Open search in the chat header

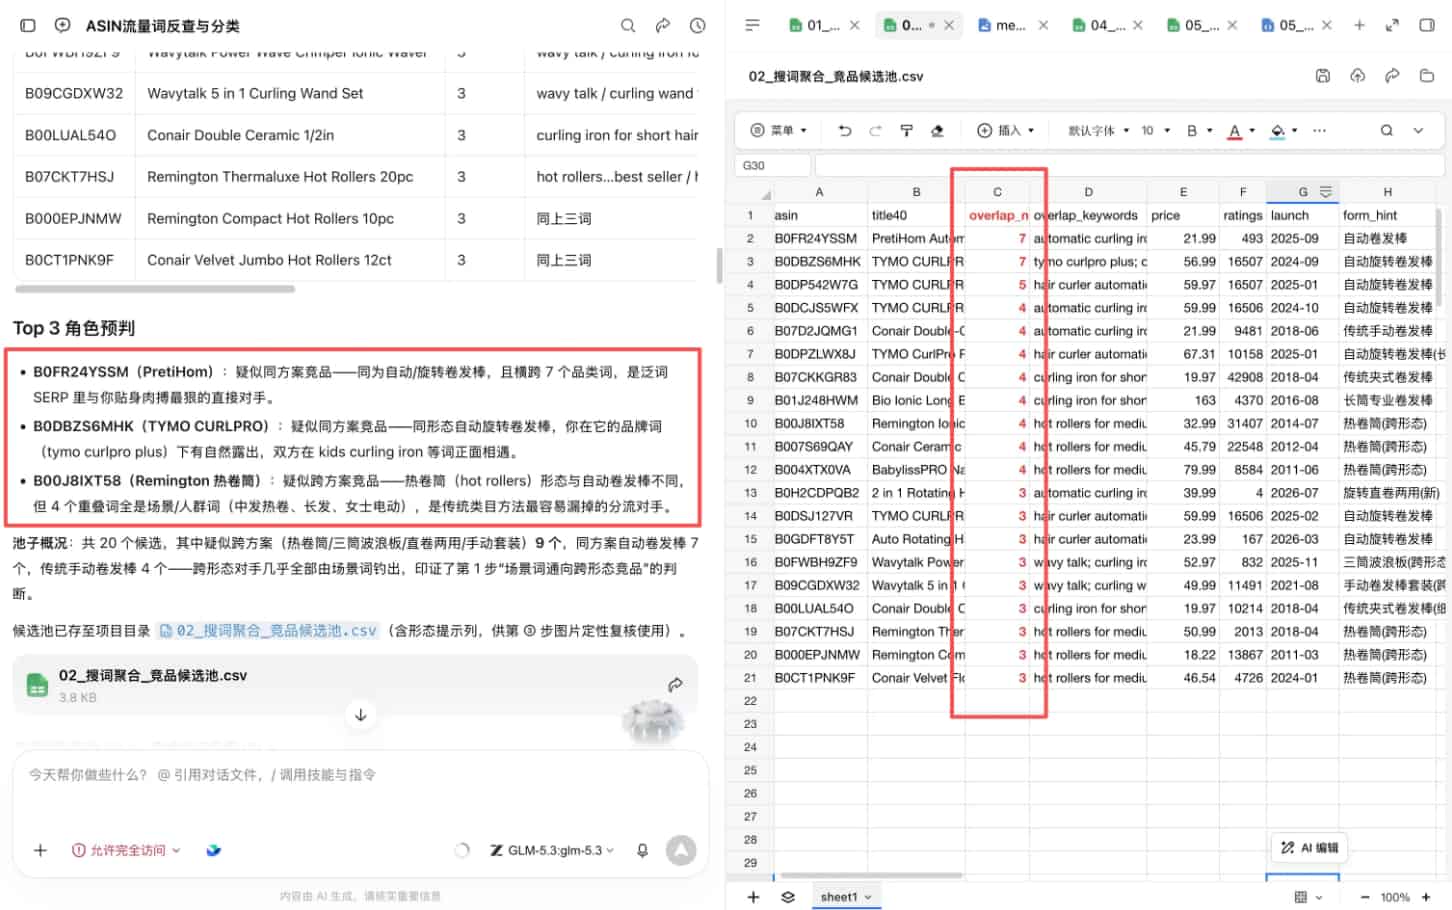coord(628,25)
